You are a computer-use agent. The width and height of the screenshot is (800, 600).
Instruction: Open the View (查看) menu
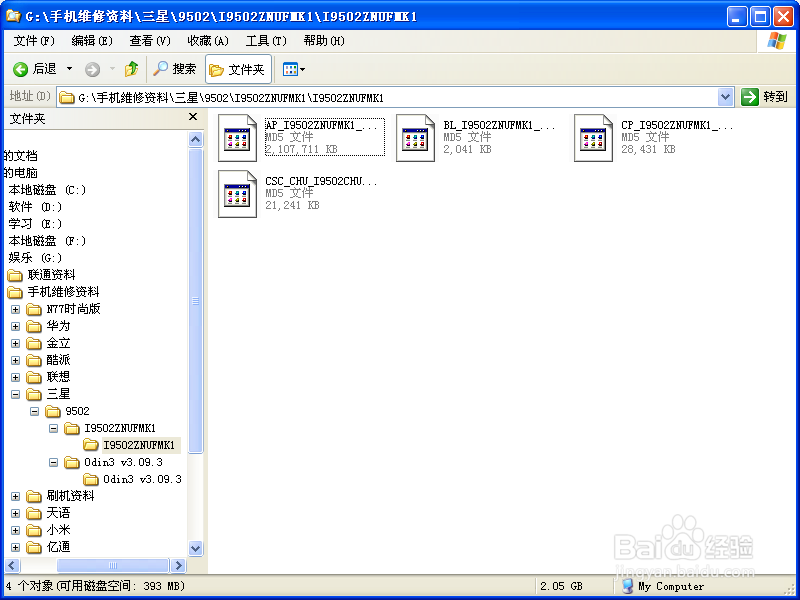tap(150, 41)
